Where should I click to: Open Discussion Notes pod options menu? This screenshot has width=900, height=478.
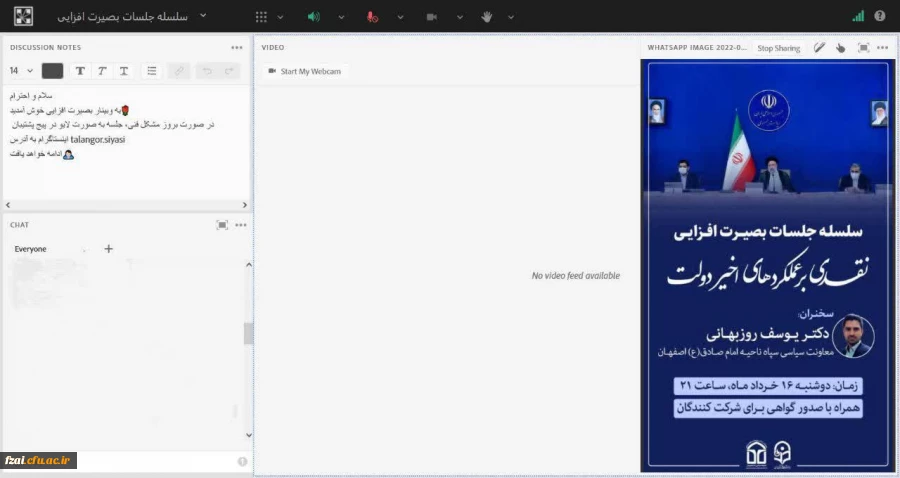(237, 47)
